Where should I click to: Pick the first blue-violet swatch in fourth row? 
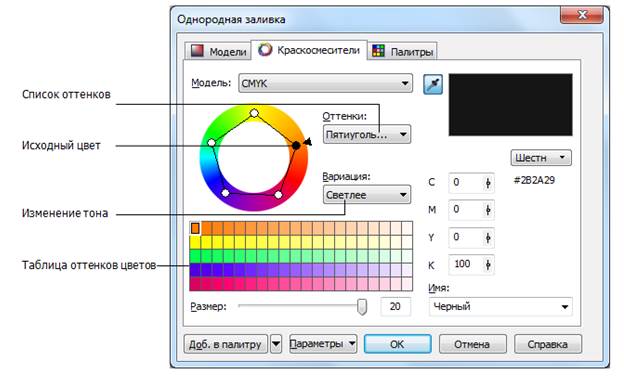tap(195, 270)
